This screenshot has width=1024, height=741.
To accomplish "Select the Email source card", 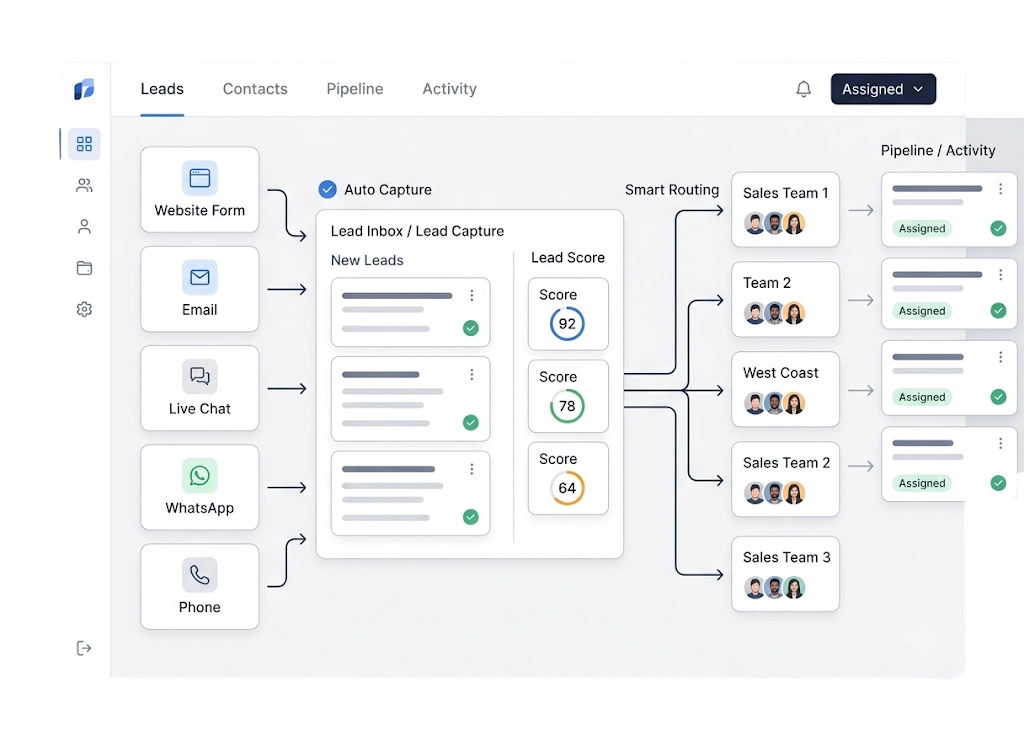I will click(x=200, y=289).
